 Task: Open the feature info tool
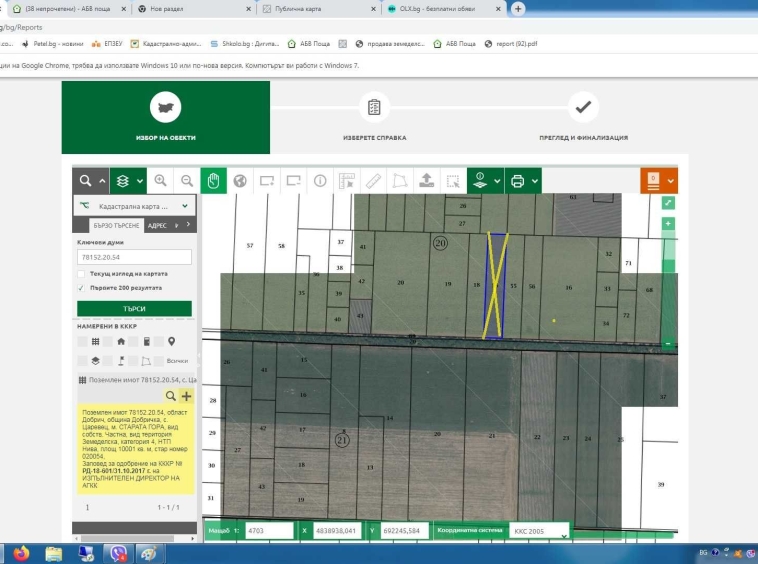tap(321, 181)
